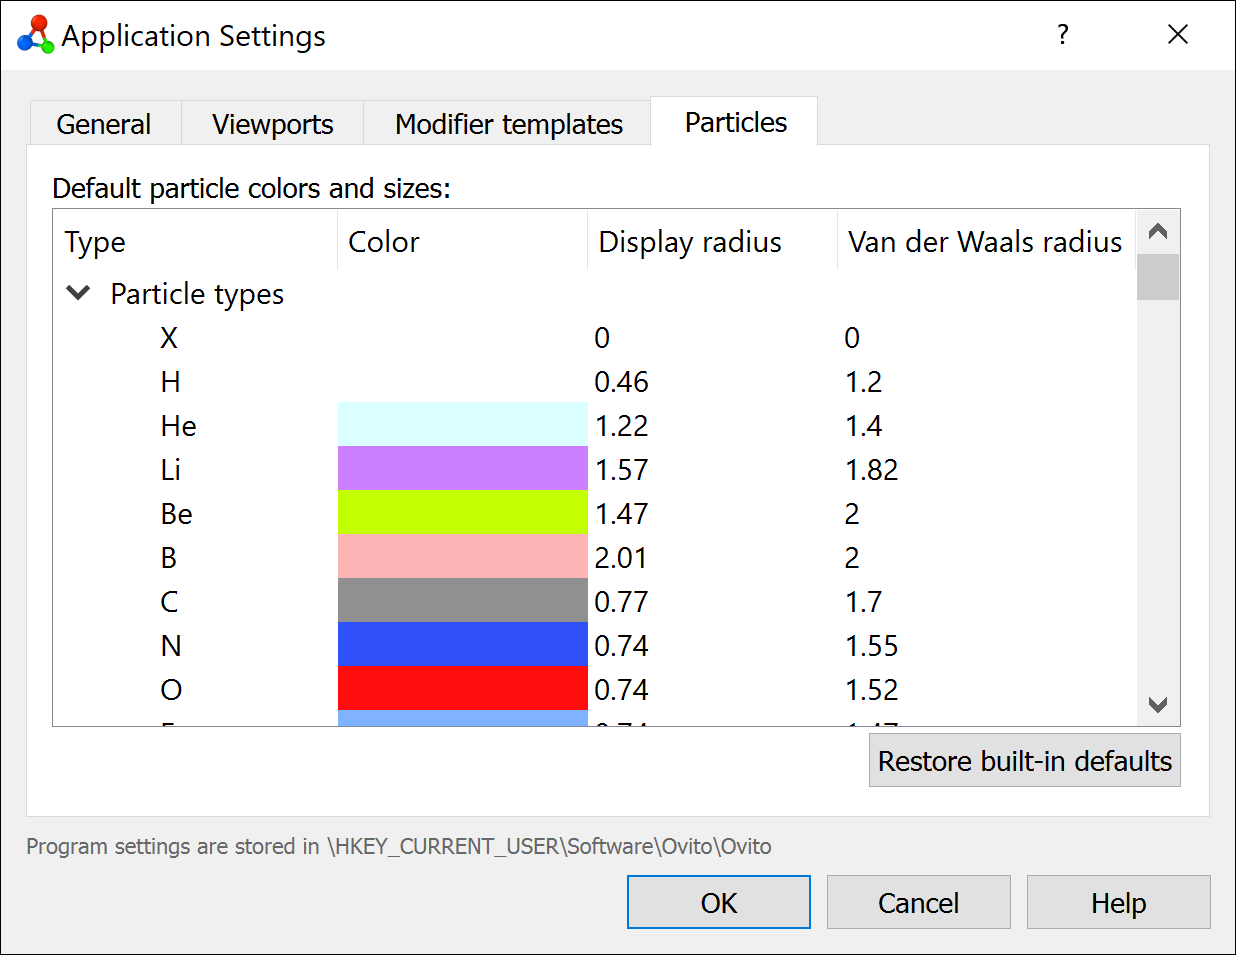Select the blue N color swatch
Screen dimensions: 1236x955
click(462, 645)
